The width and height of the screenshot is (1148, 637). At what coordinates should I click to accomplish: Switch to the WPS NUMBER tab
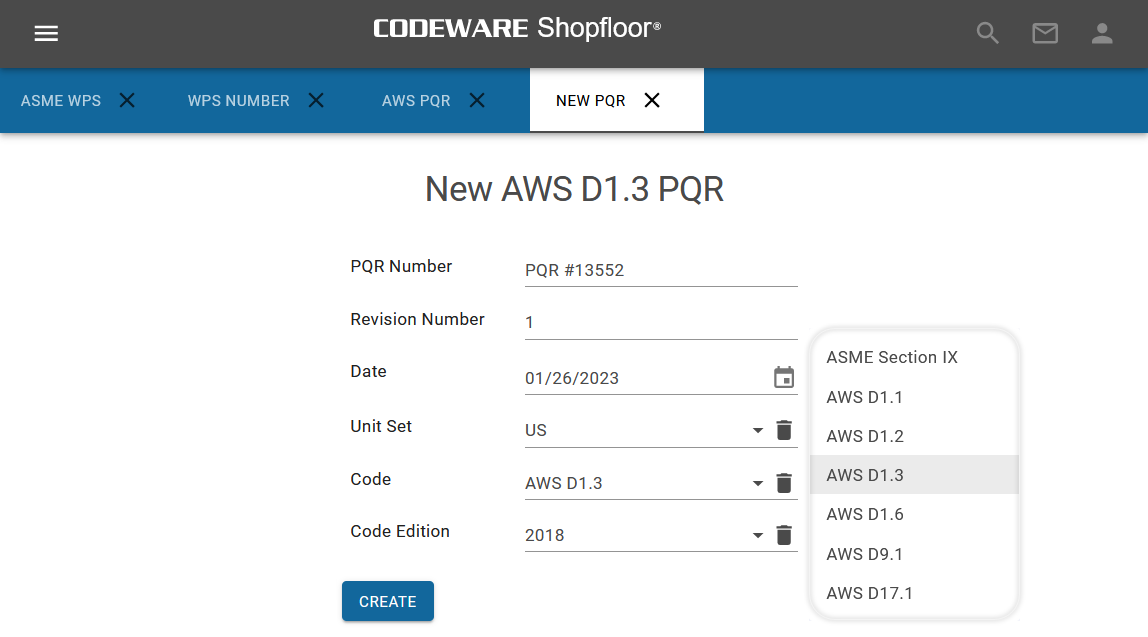pos(239,100)
